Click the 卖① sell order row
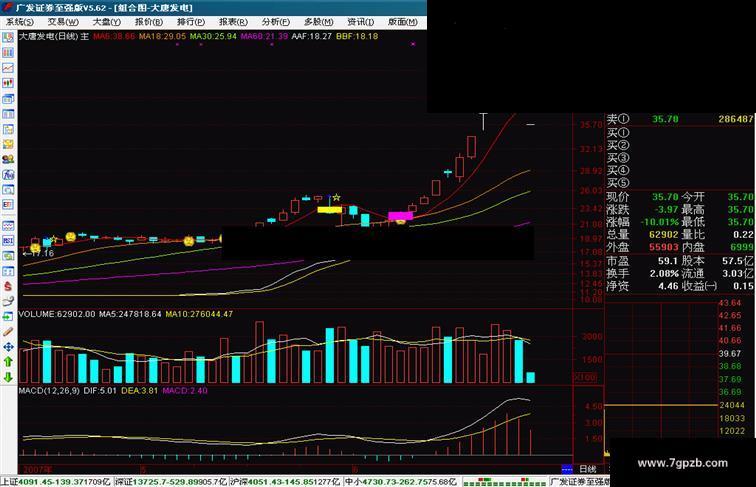This screenshot has width=756, height=487. 680,119
